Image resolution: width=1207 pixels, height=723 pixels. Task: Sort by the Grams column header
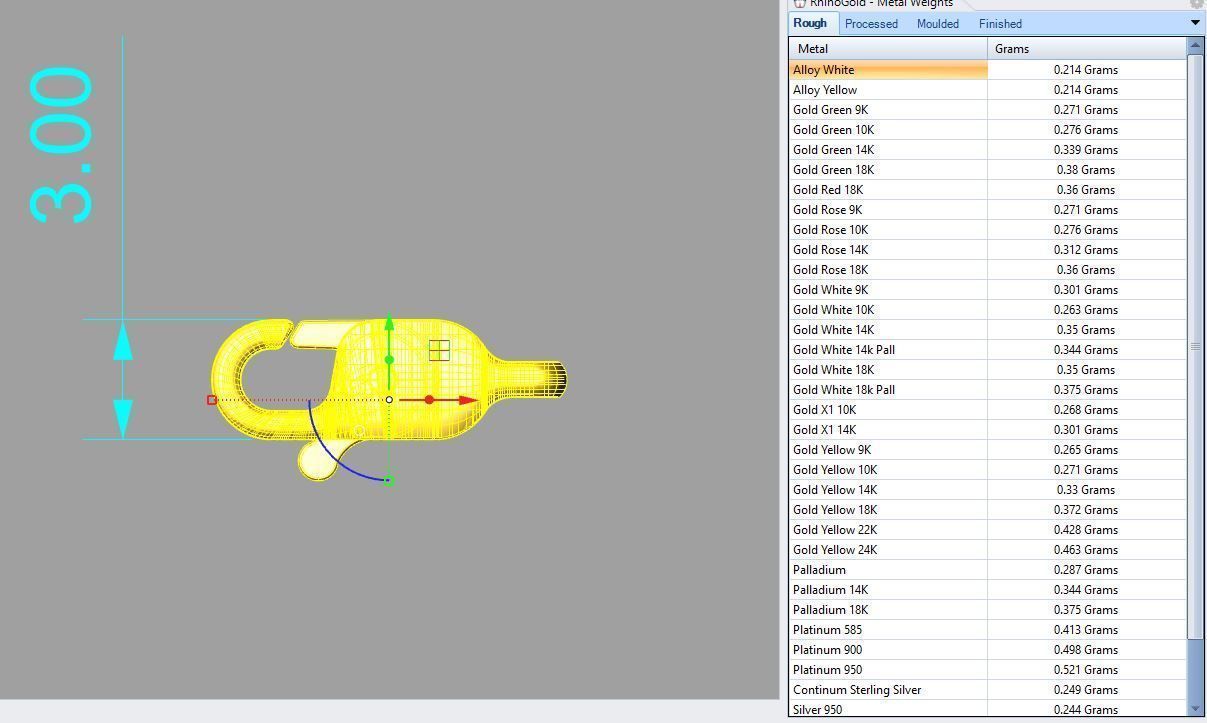tap(1086, 48)
